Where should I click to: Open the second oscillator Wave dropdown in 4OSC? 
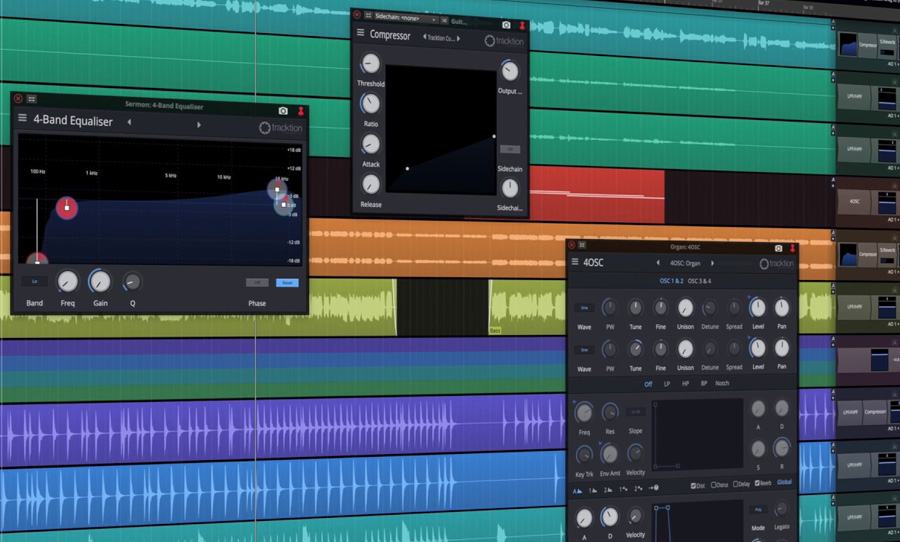pos(584,350)
